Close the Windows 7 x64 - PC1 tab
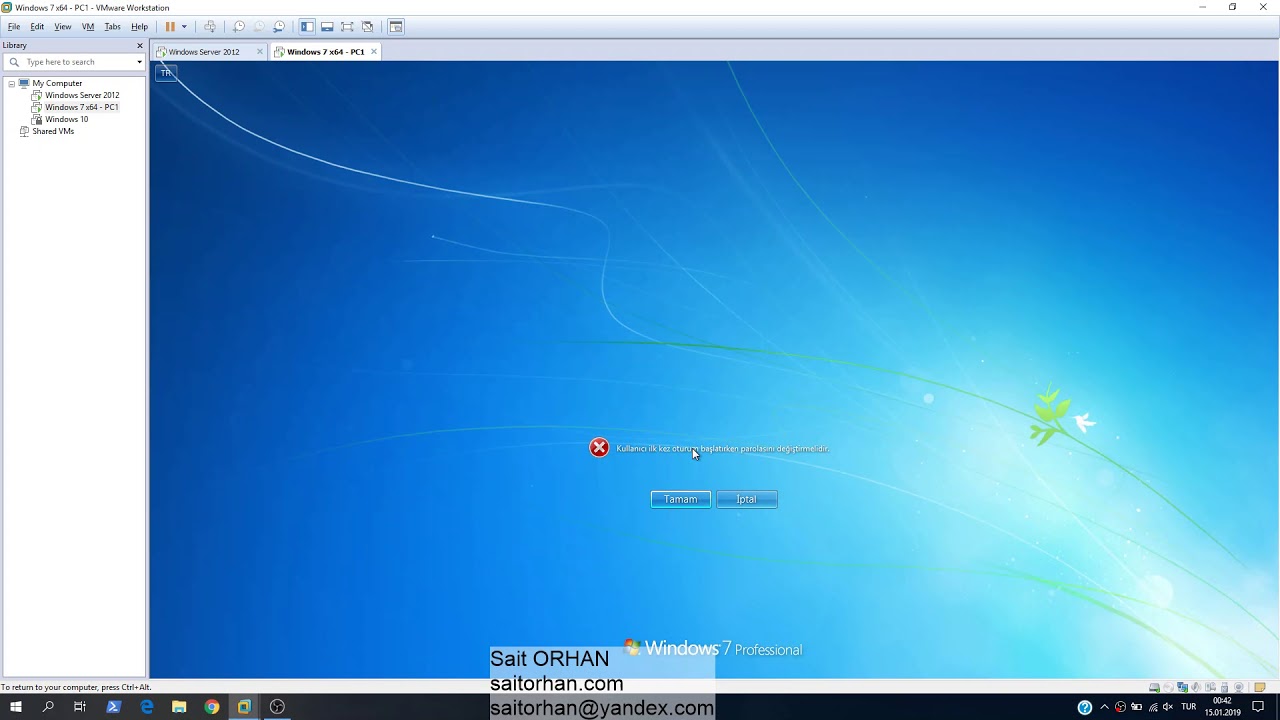 click(x=374, y=52)
